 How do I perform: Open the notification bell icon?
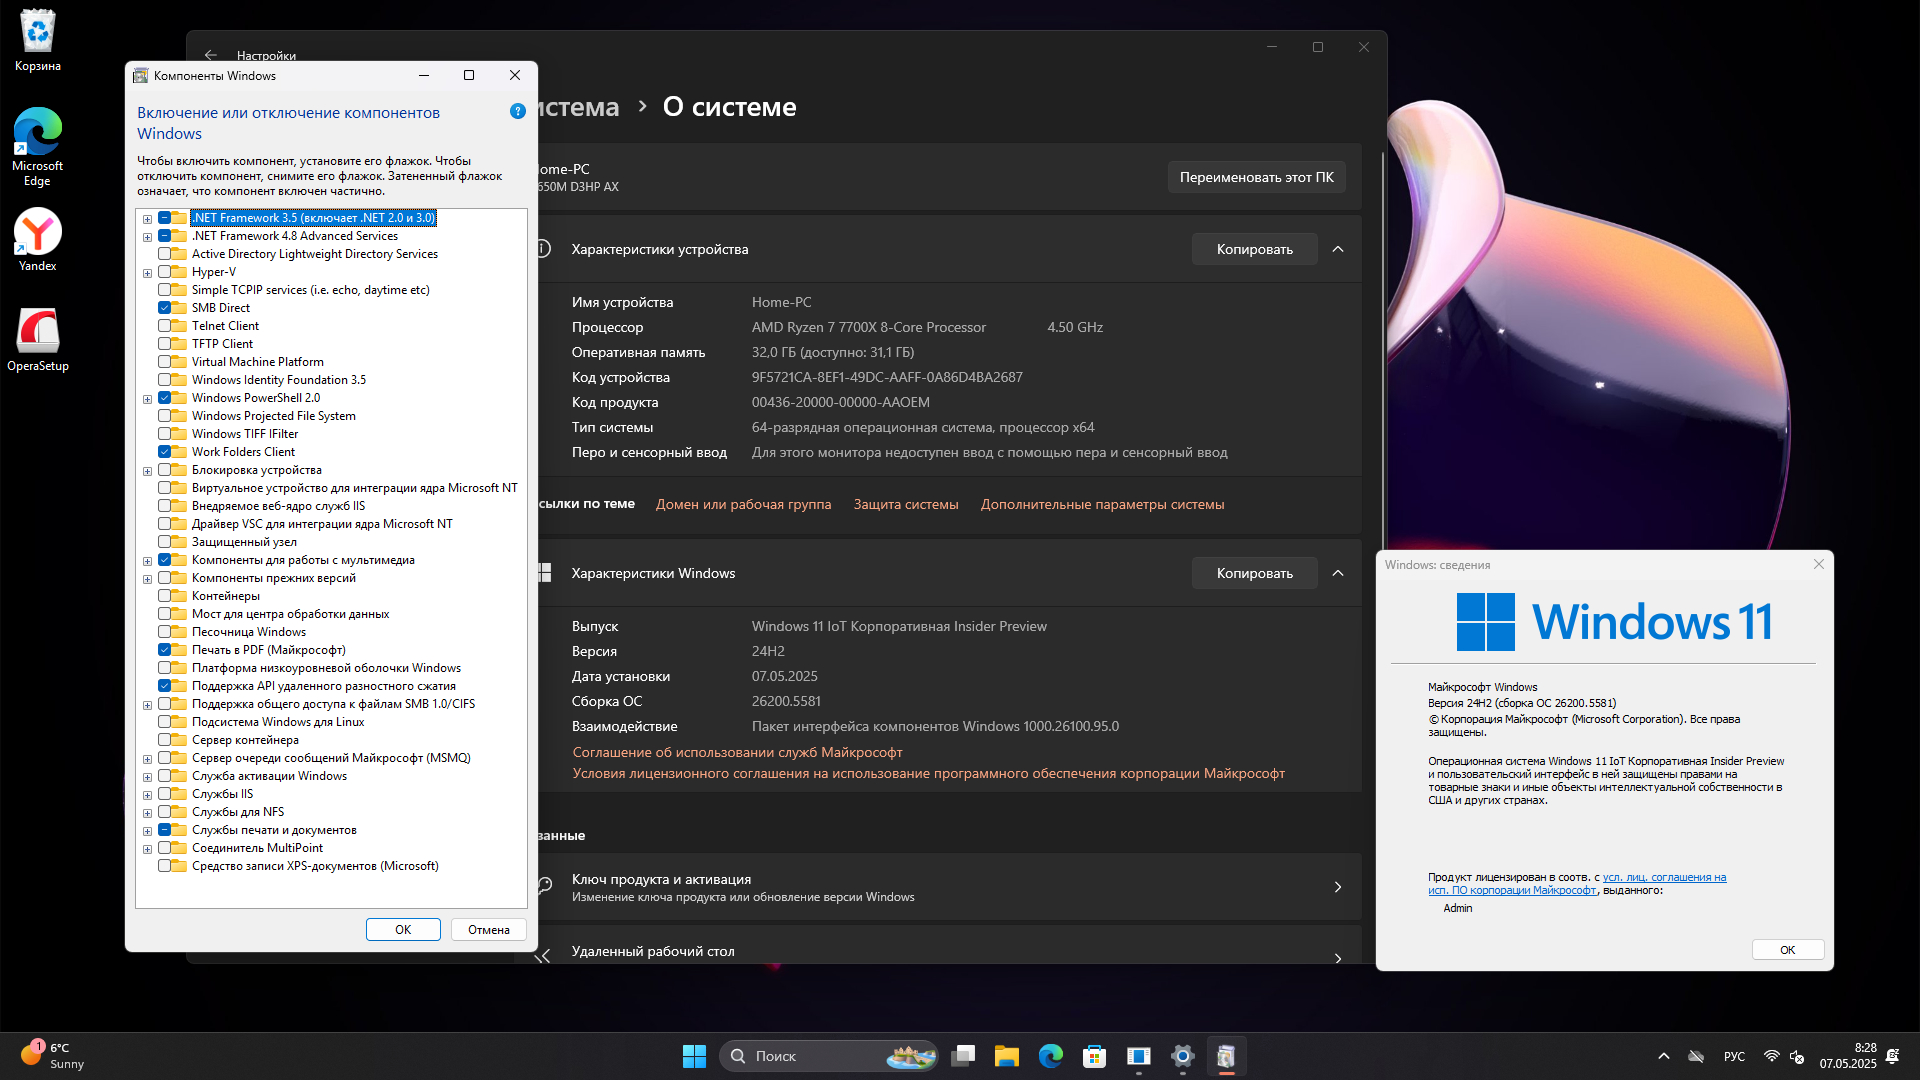click(x=1893, y=1056)
